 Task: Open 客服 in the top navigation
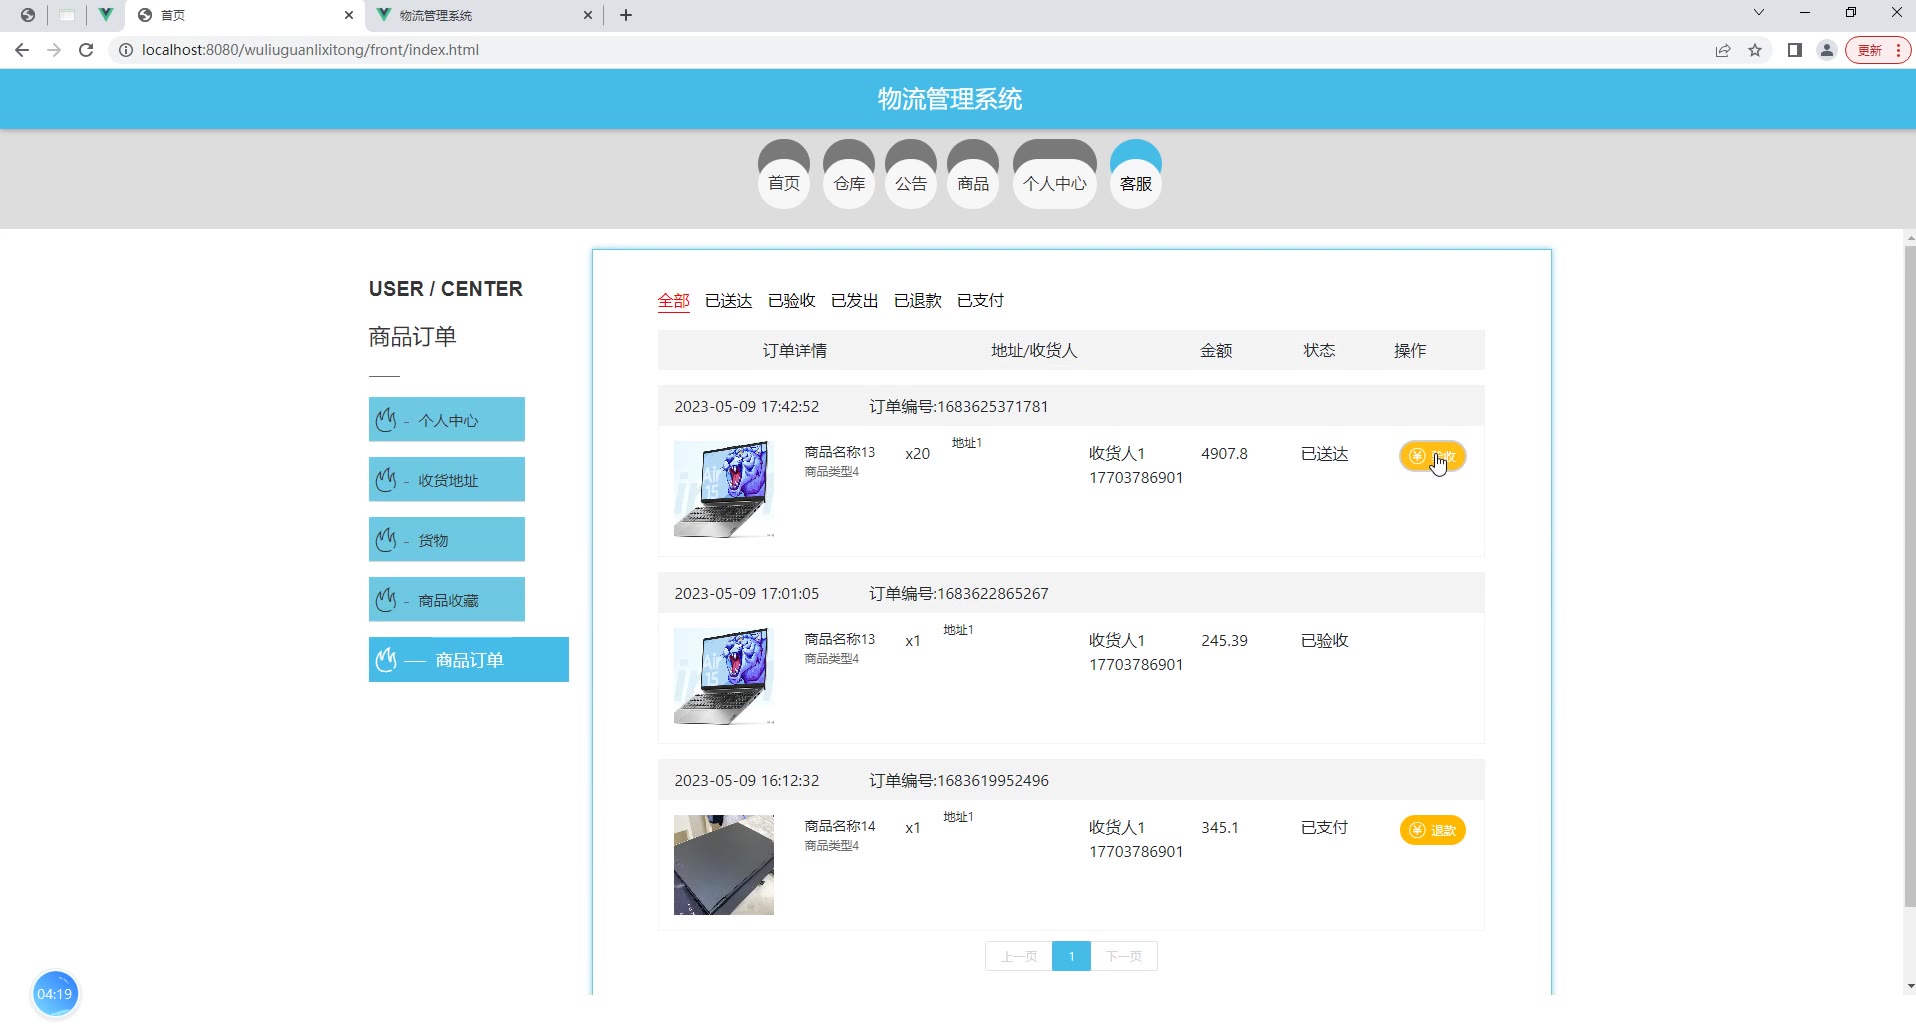(1135, 183)
